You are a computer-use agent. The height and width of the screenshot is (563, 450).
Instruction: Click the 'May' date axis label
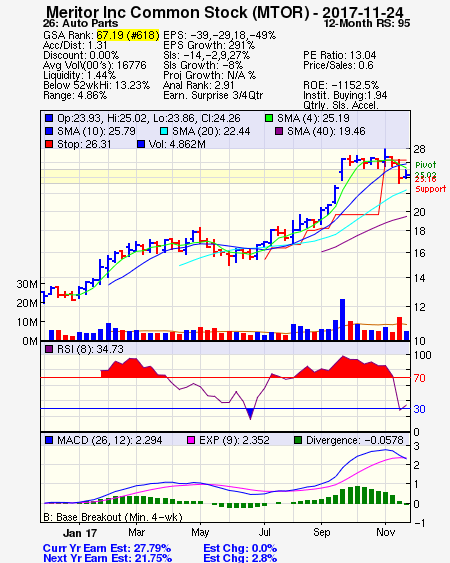(x=200, y=532)
